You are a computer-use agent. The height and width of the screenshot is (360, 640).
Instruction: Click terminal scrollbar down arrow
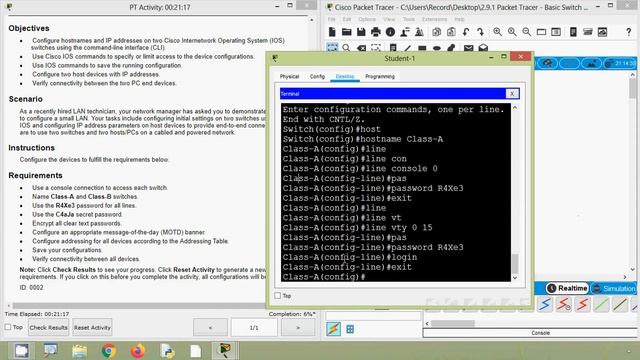pyautogui.click(x=515, y=278)
